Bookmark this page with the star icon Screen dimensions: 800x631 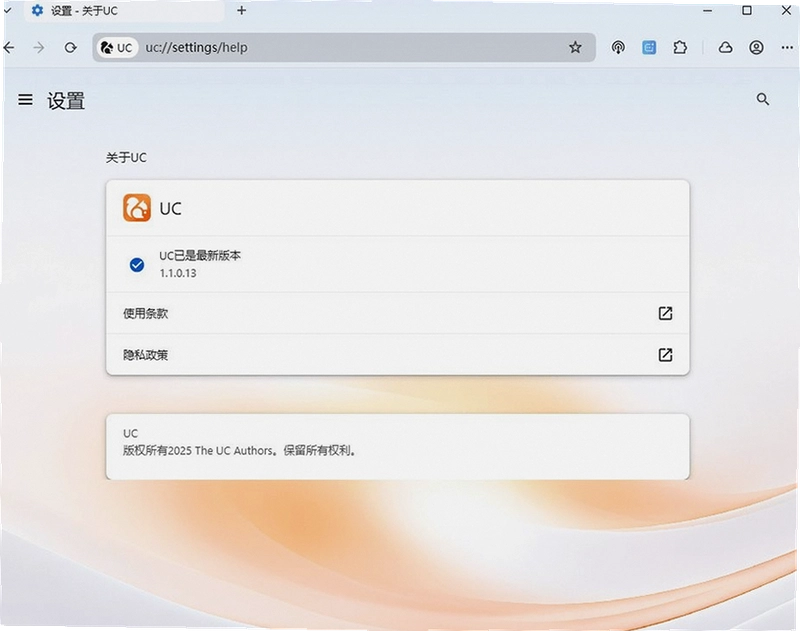(x=575, y=47)
